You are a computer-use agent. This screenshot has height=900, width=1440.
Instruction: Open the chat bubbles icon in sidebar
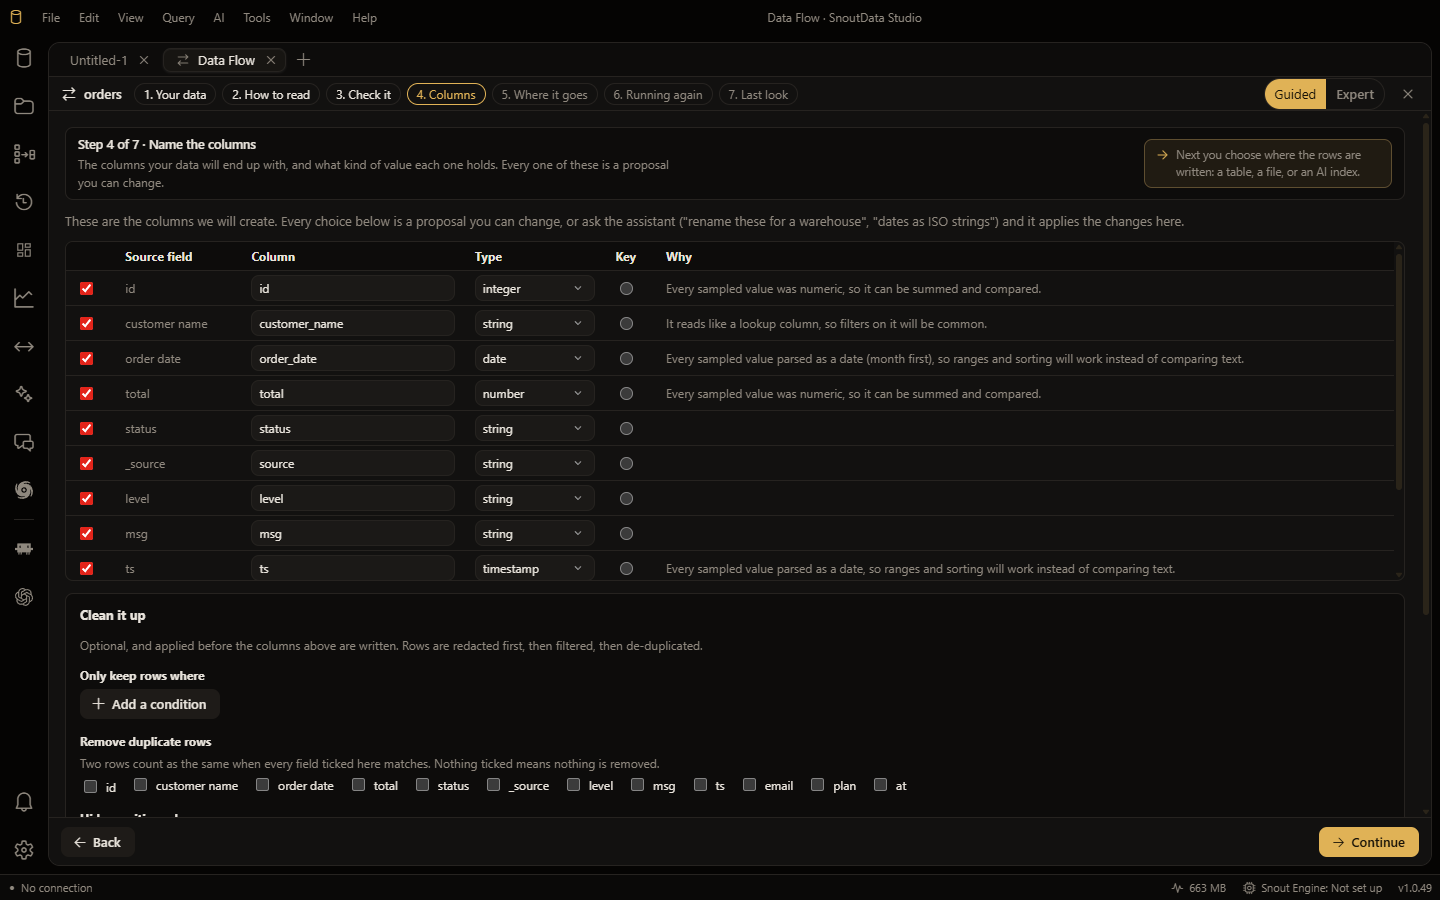pyautogui.click(x=24, y=442)
